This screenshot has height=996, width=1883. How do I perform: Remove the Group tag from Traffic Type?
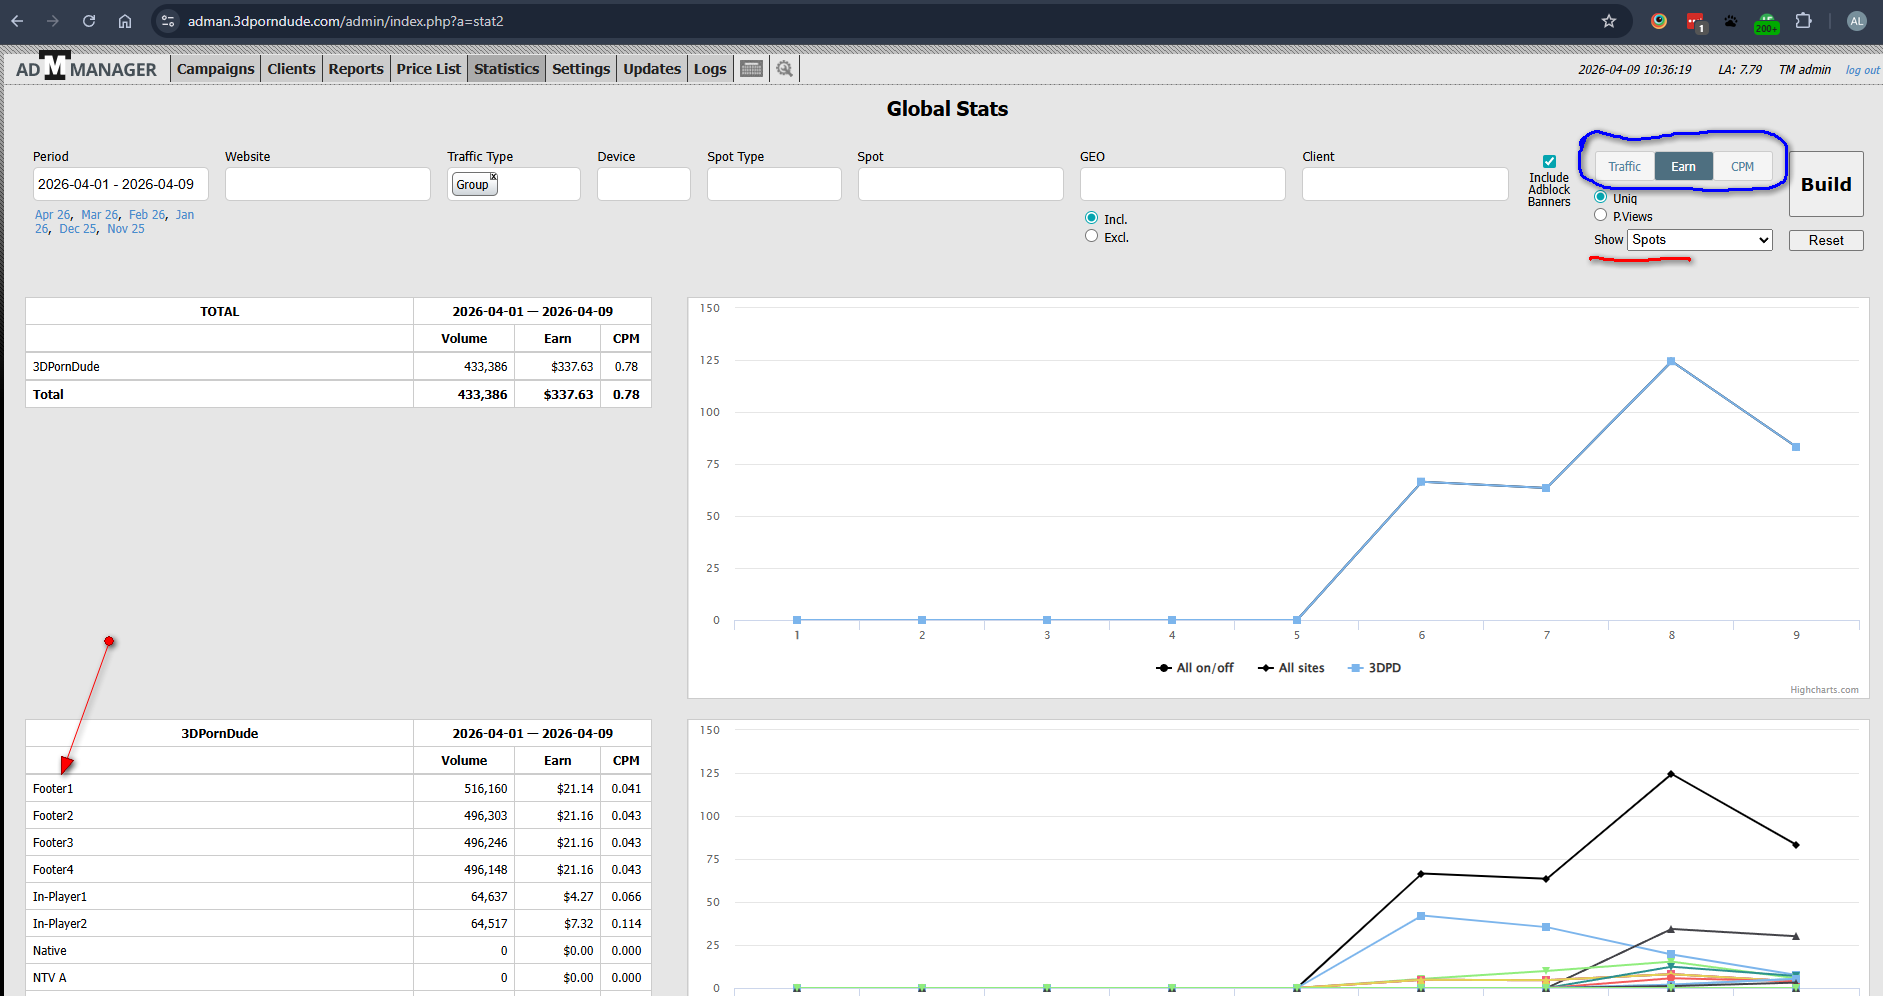(x=493, y=177)
